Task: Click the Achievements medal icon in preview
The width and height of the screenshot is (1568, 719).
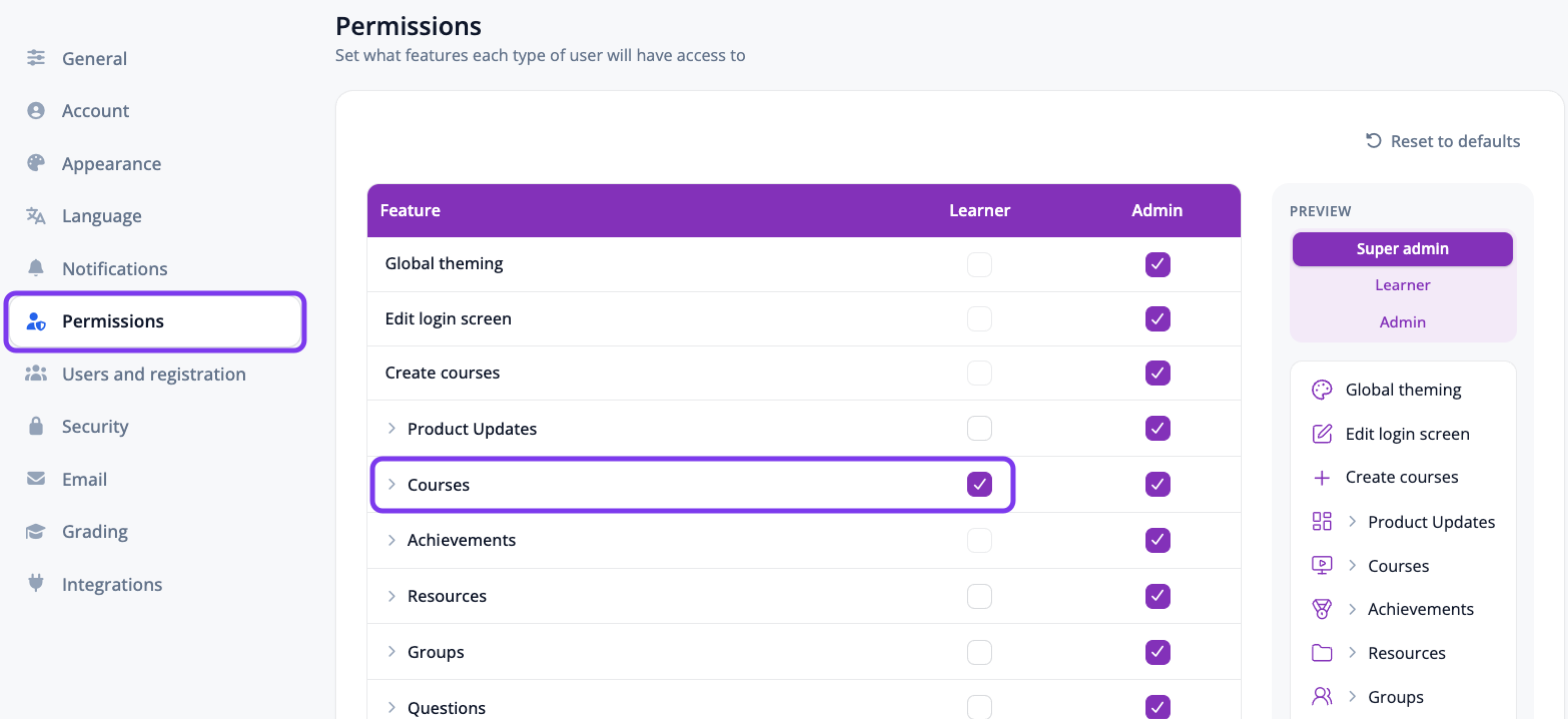Action: click(x=1322, y=609)
